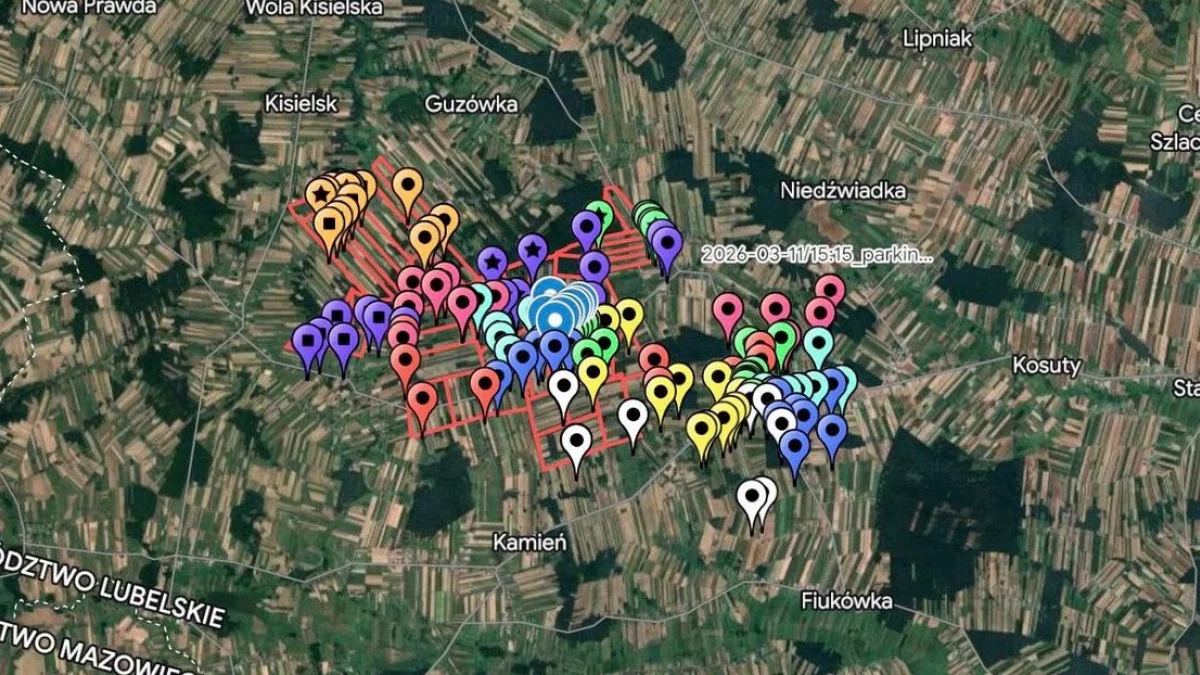Image resolution: width=1200 pixels, height=675 pixels.
Task: Click the left purple star pin
Action: pos(491,262)
